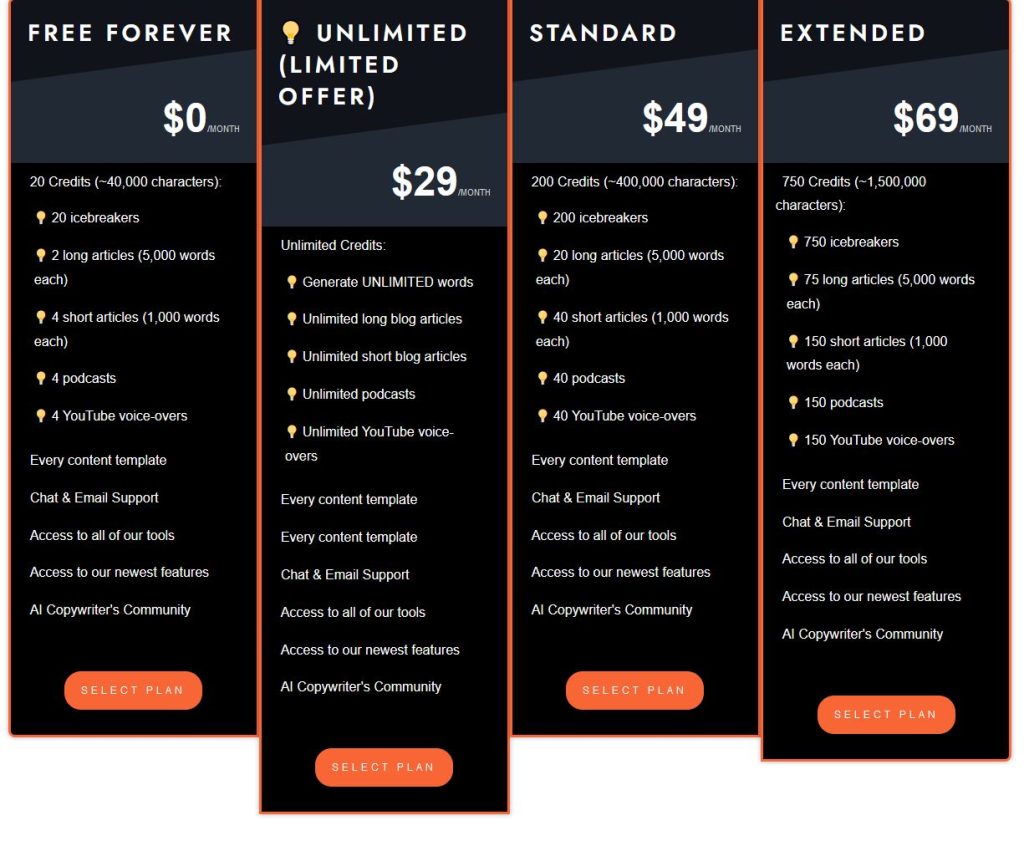Click bulb icon next to 20 icebreakers
Image resolution: width=1024 pixels, height=841 pixels.
(x=40, y=217)
